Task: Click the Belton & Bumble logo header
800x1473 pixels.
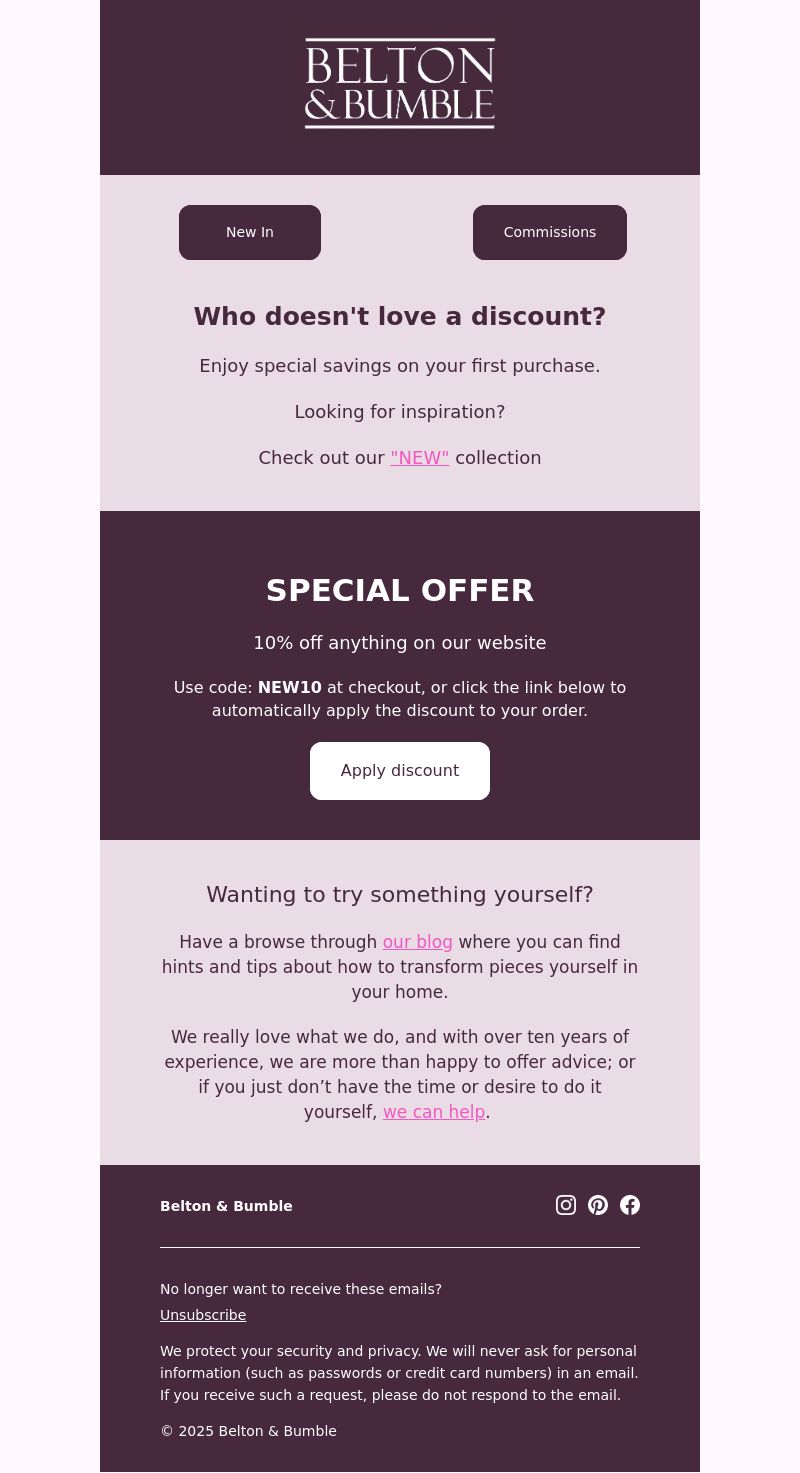Action: click(x=400, y=84)
